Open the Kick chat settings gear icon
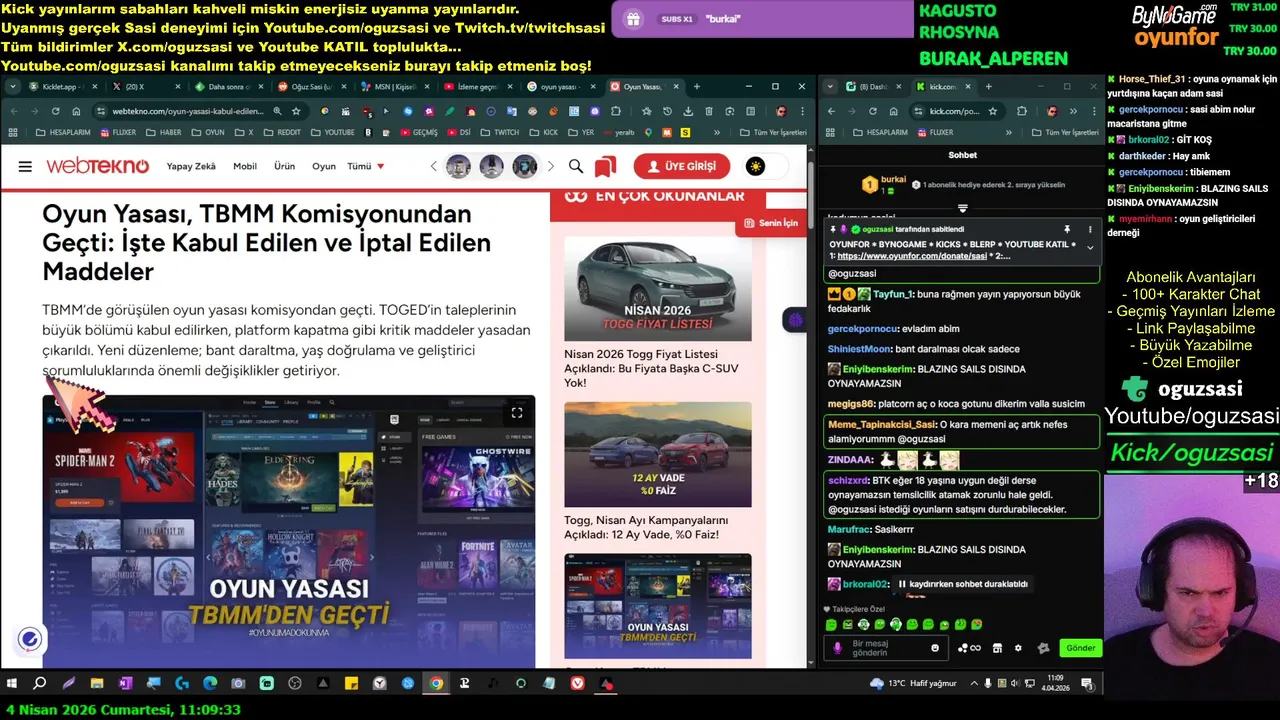The height and width of the screenshot is (720, 1280). pos(1019,648)
